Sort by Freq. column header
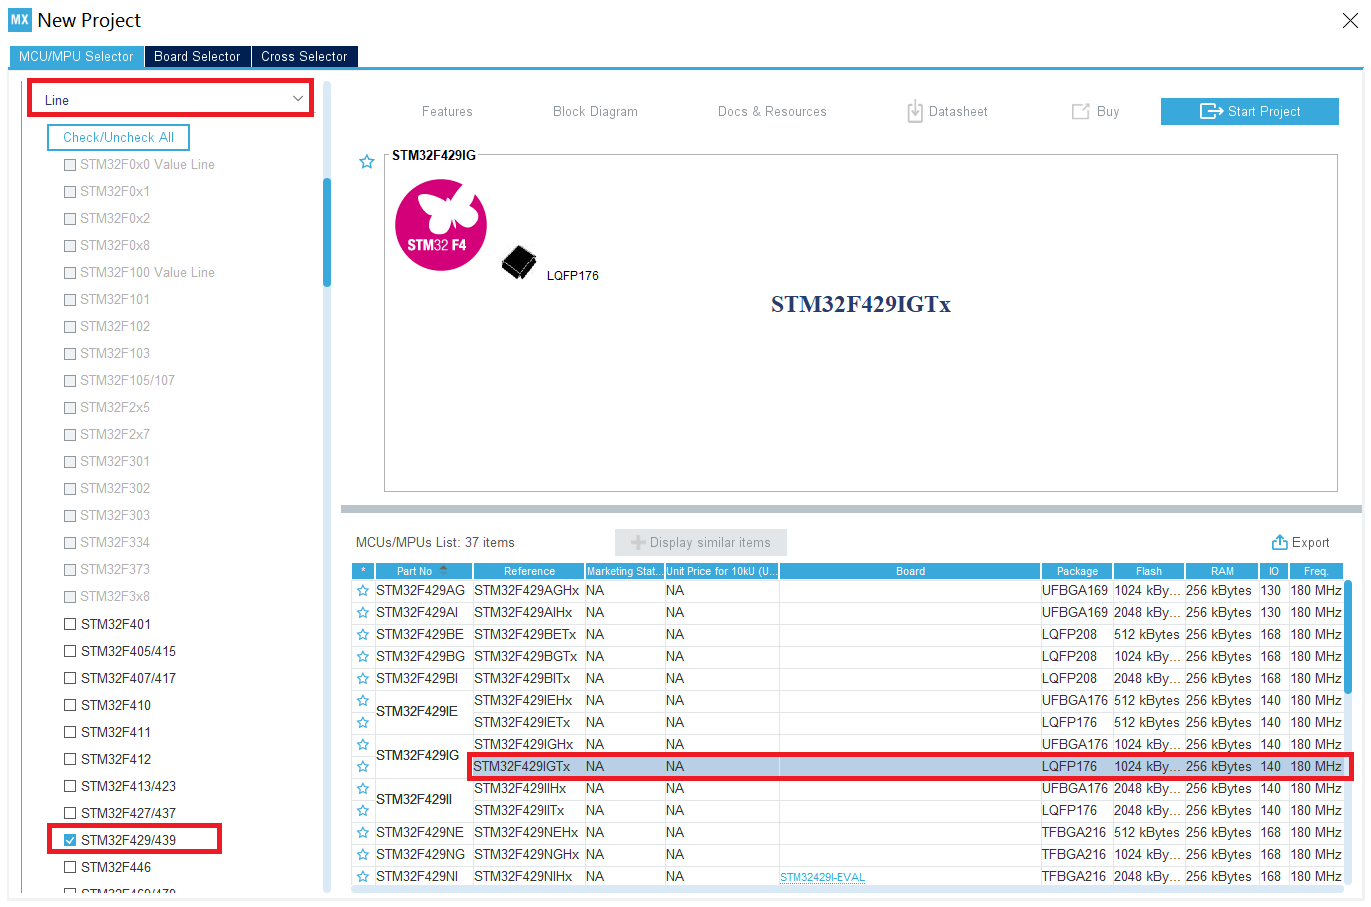The height and width of the screenshot is (907, 1371). (x=1316, y=571)
